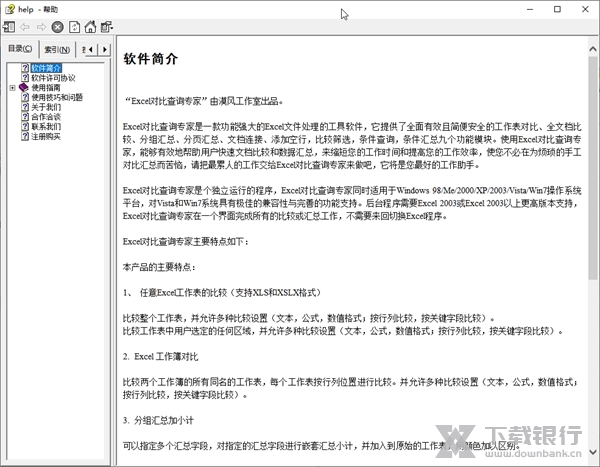
Task: Click the page icon beside 注册购买
Action: (25, 137)
